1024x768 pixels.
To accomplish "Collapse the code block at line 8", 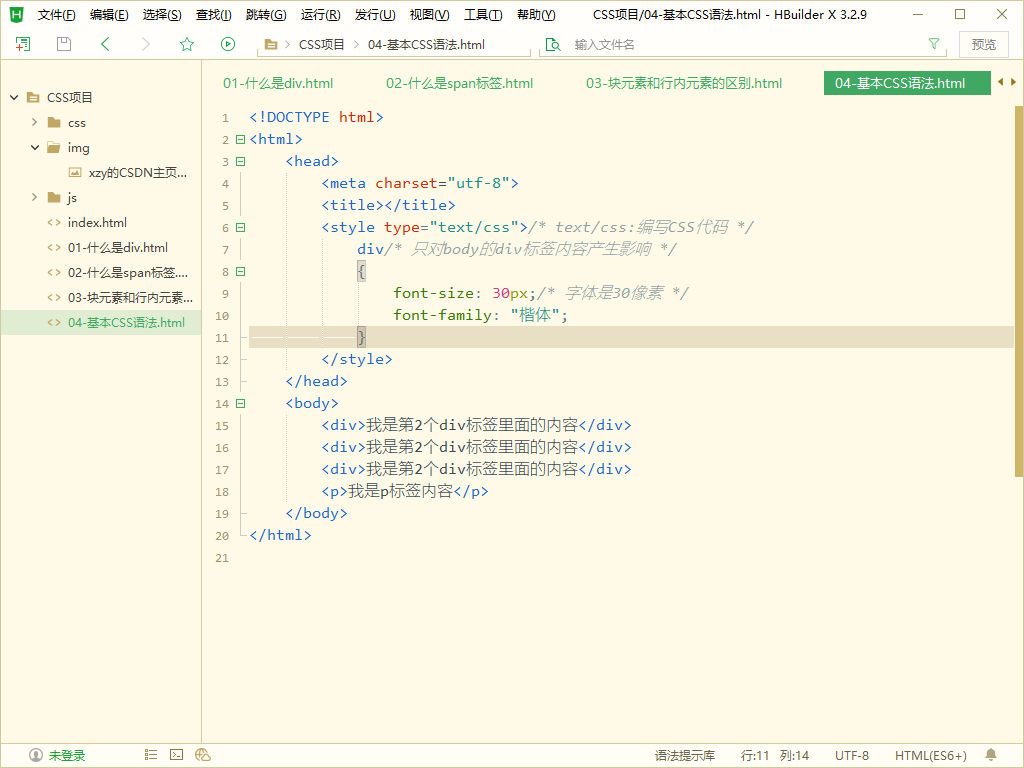I will tap(240, 271).
